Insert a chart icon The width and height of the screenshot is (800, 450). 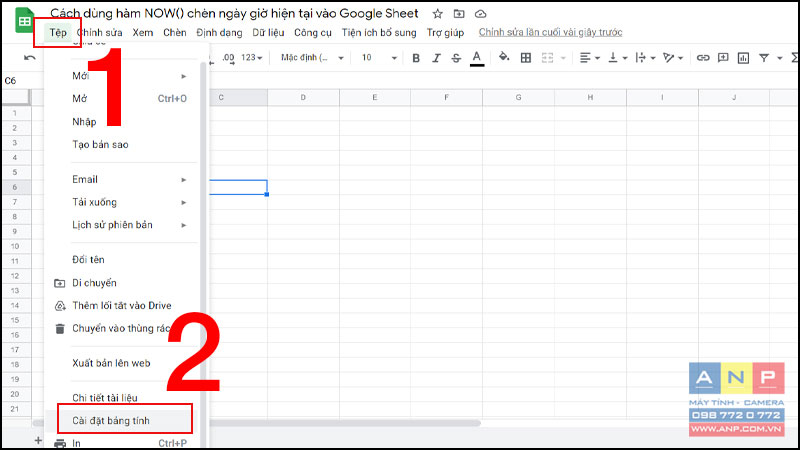coord(743,58)
